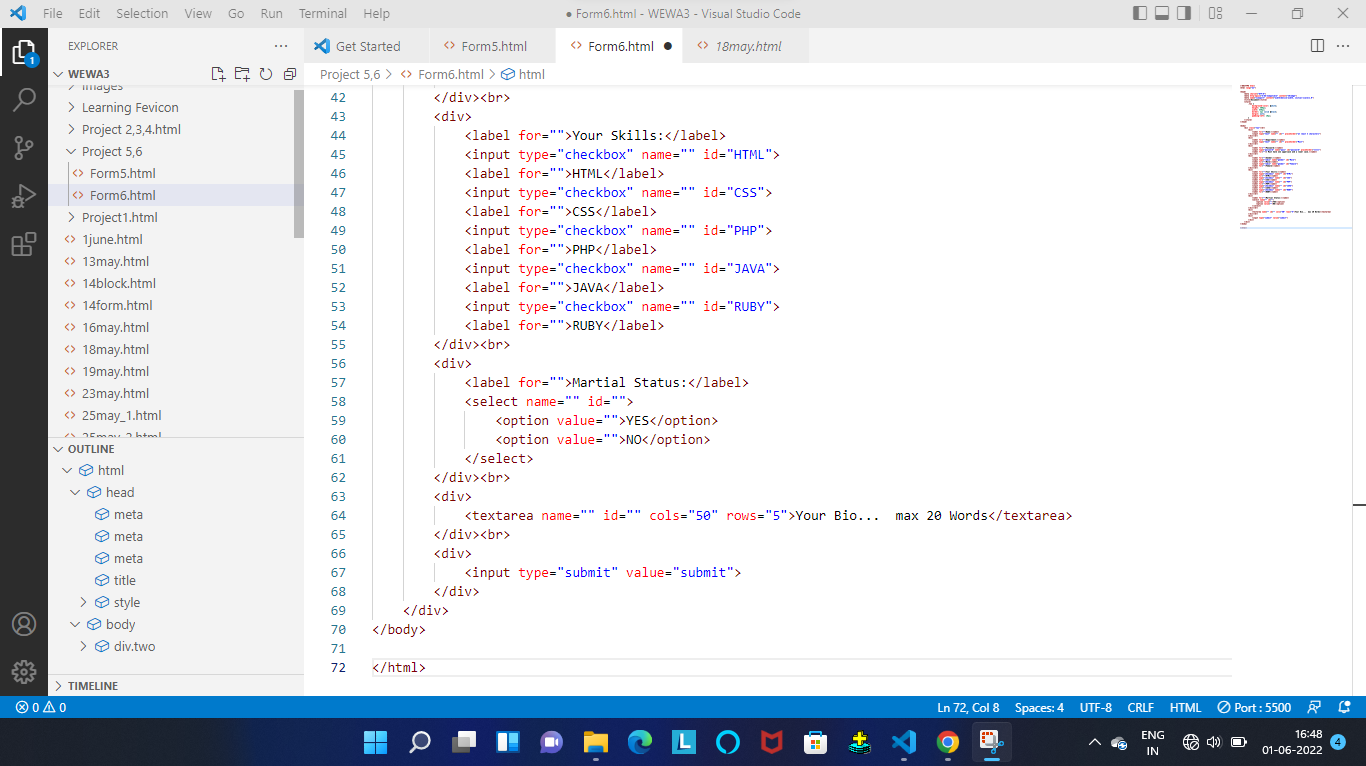Click New File icon in WEWA3 header

(x=218, y=74)
